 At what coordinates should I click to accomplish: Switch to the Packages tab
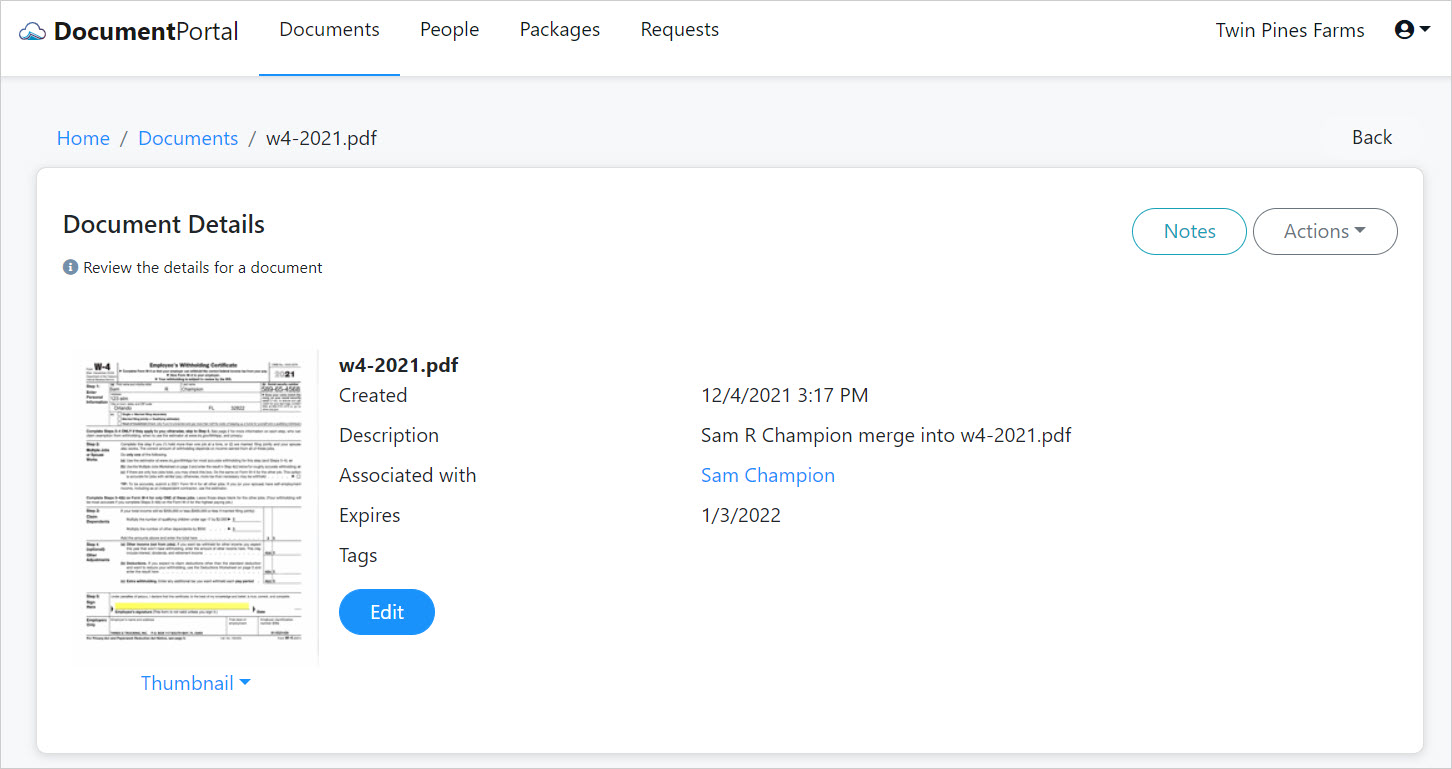pyautogui.click(x=559, y=29)
